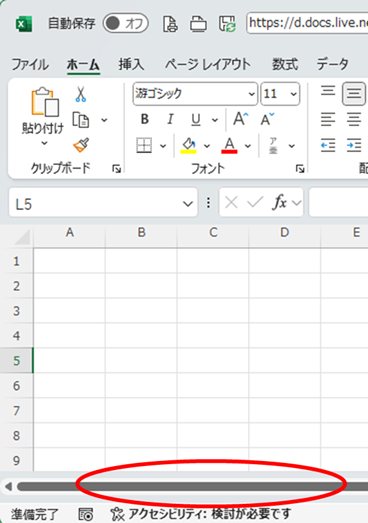Apply the yellow fill color bucket
The image size is (368, 523).
(189, 146)
